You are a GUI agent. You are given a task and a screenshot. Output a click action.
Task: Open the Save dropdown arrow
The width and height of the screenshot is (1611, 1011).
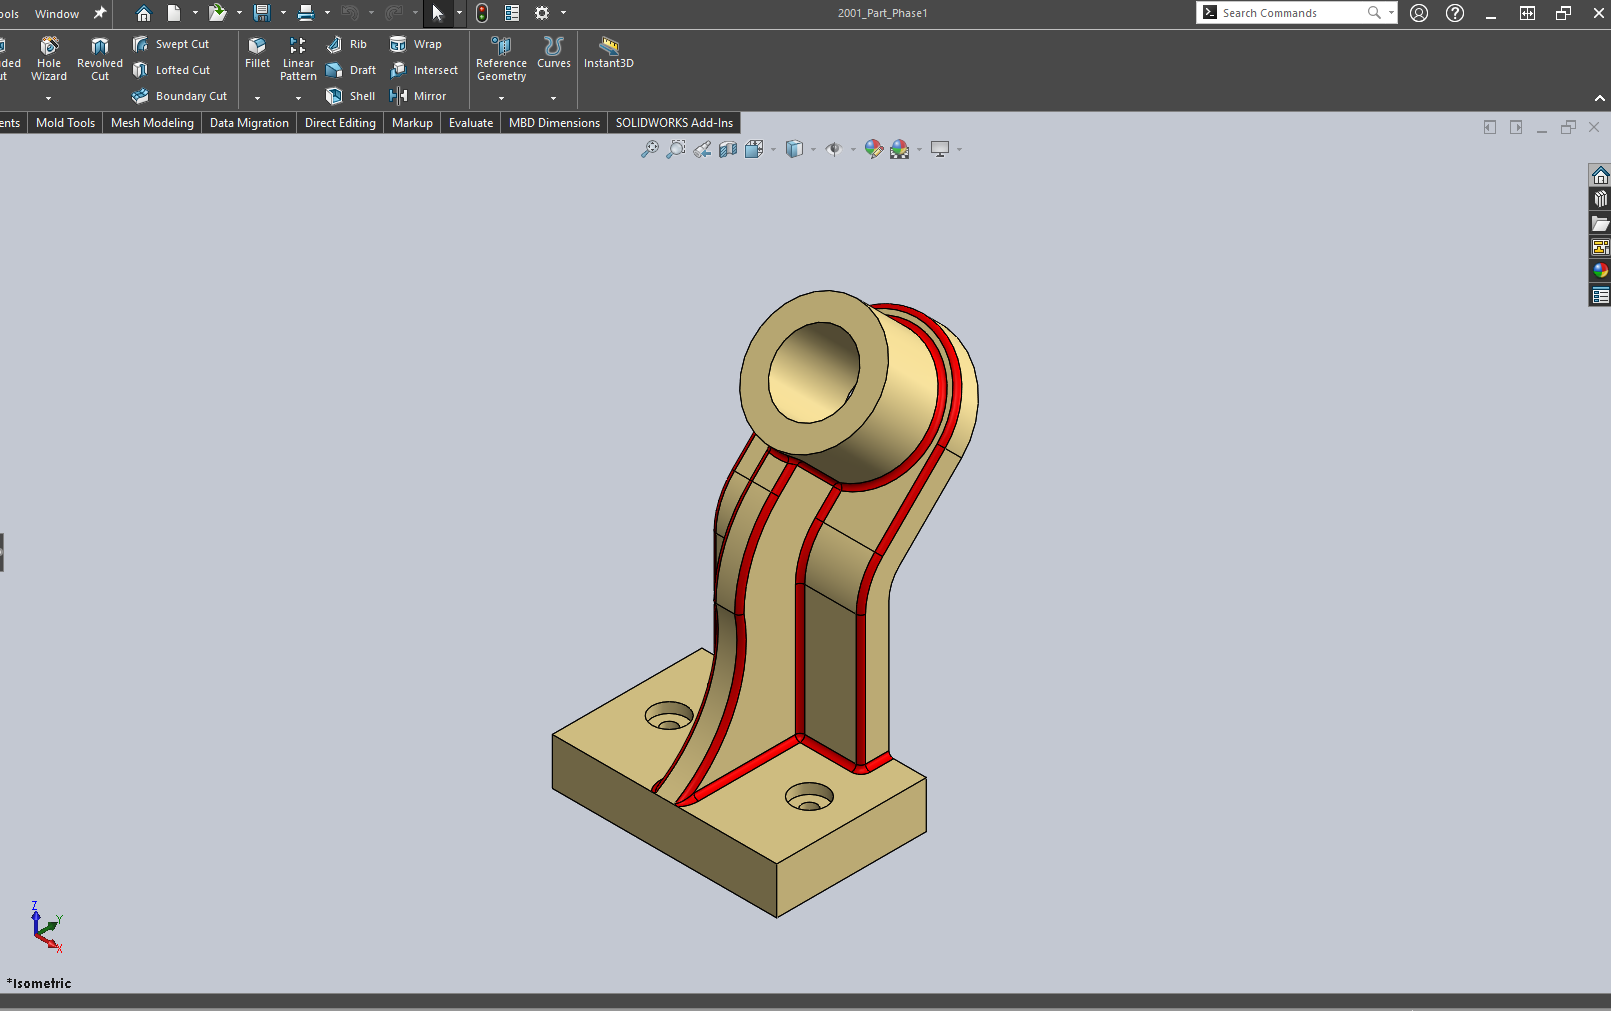click(x=283, y=13)
